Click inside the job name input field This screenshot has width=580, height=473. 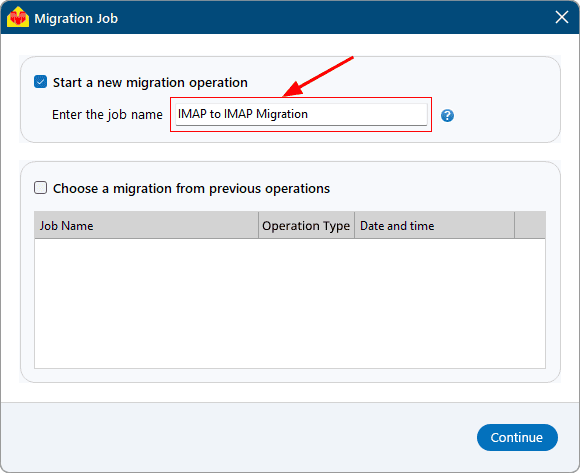pyautogui.click(x=301, y=114)
